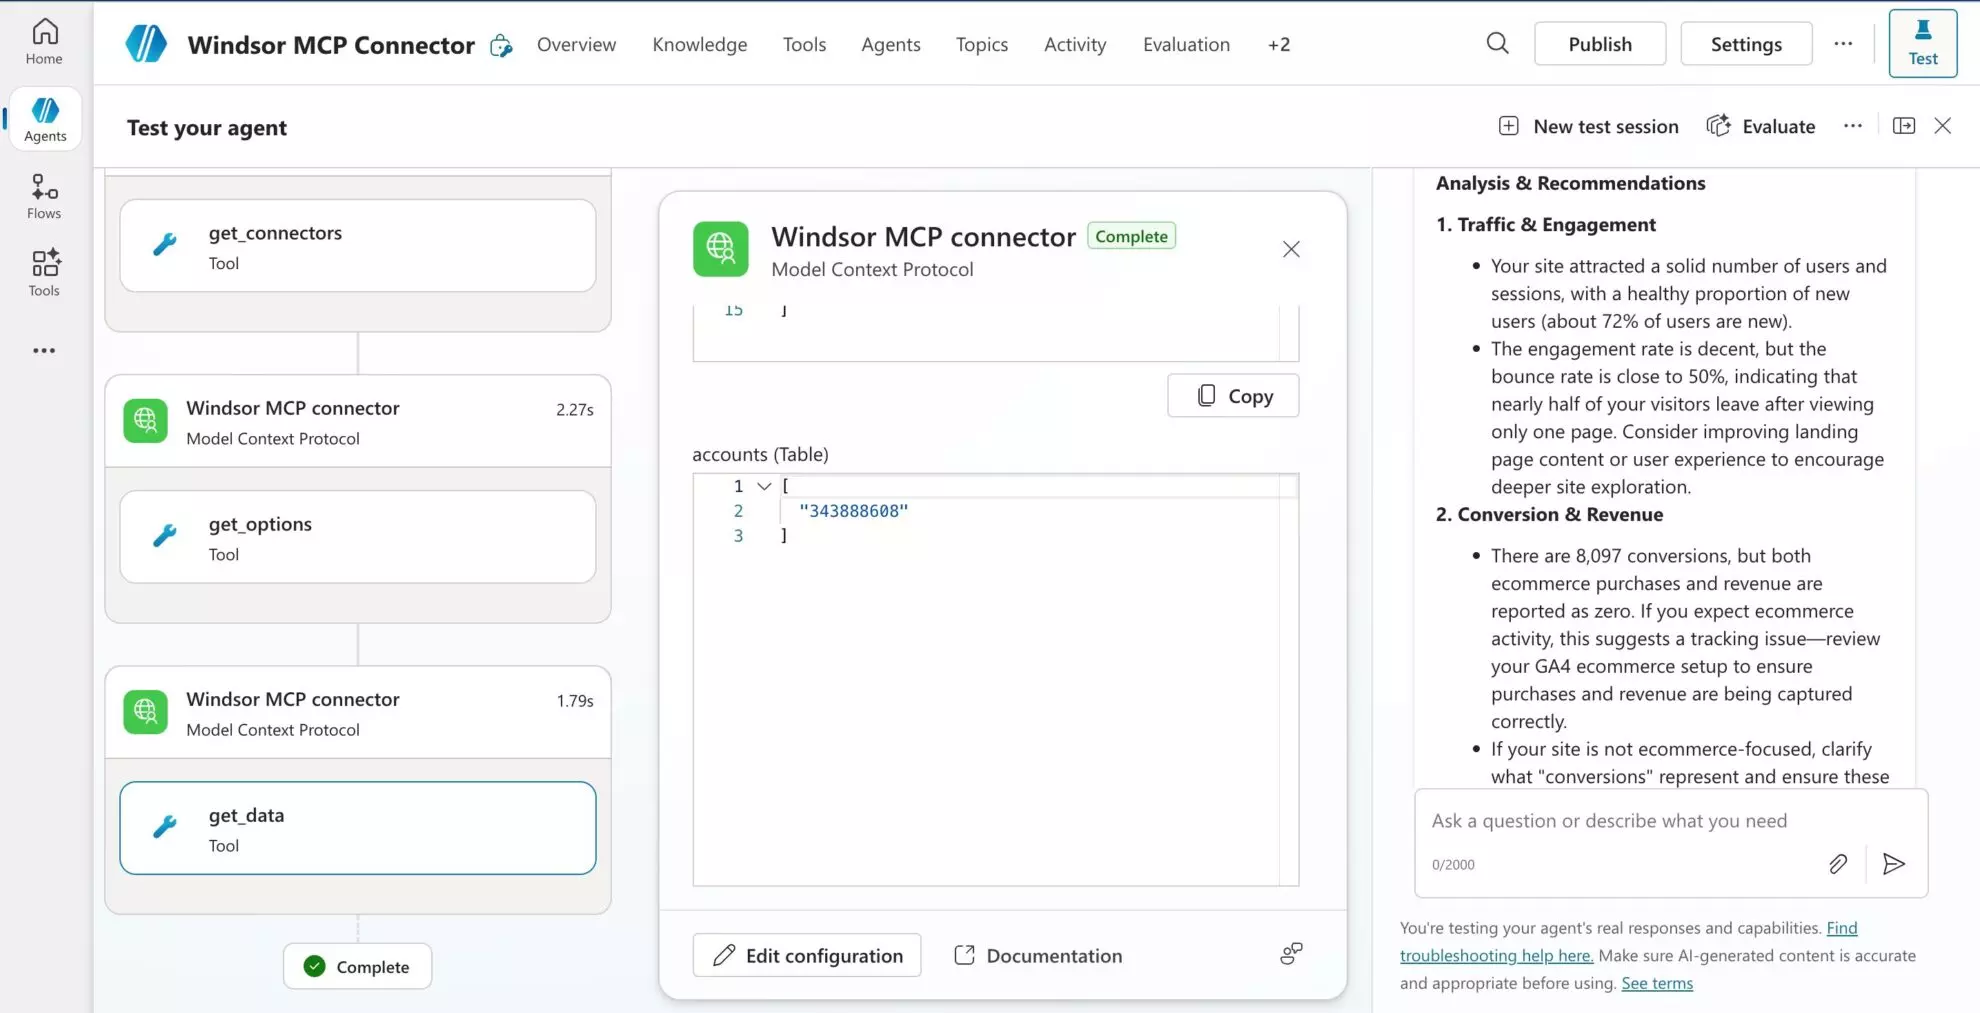Open Flows from the left sidebar

point(44,196)
